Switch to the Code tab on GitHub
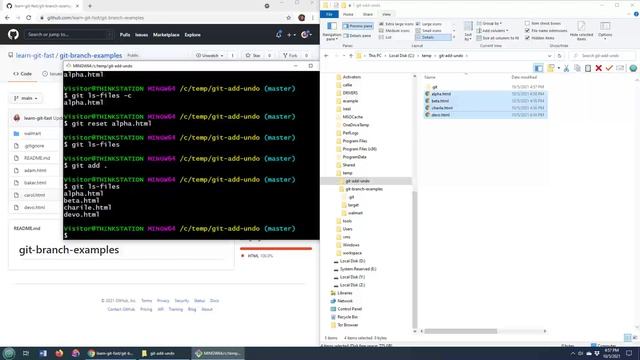 (22, 74)
